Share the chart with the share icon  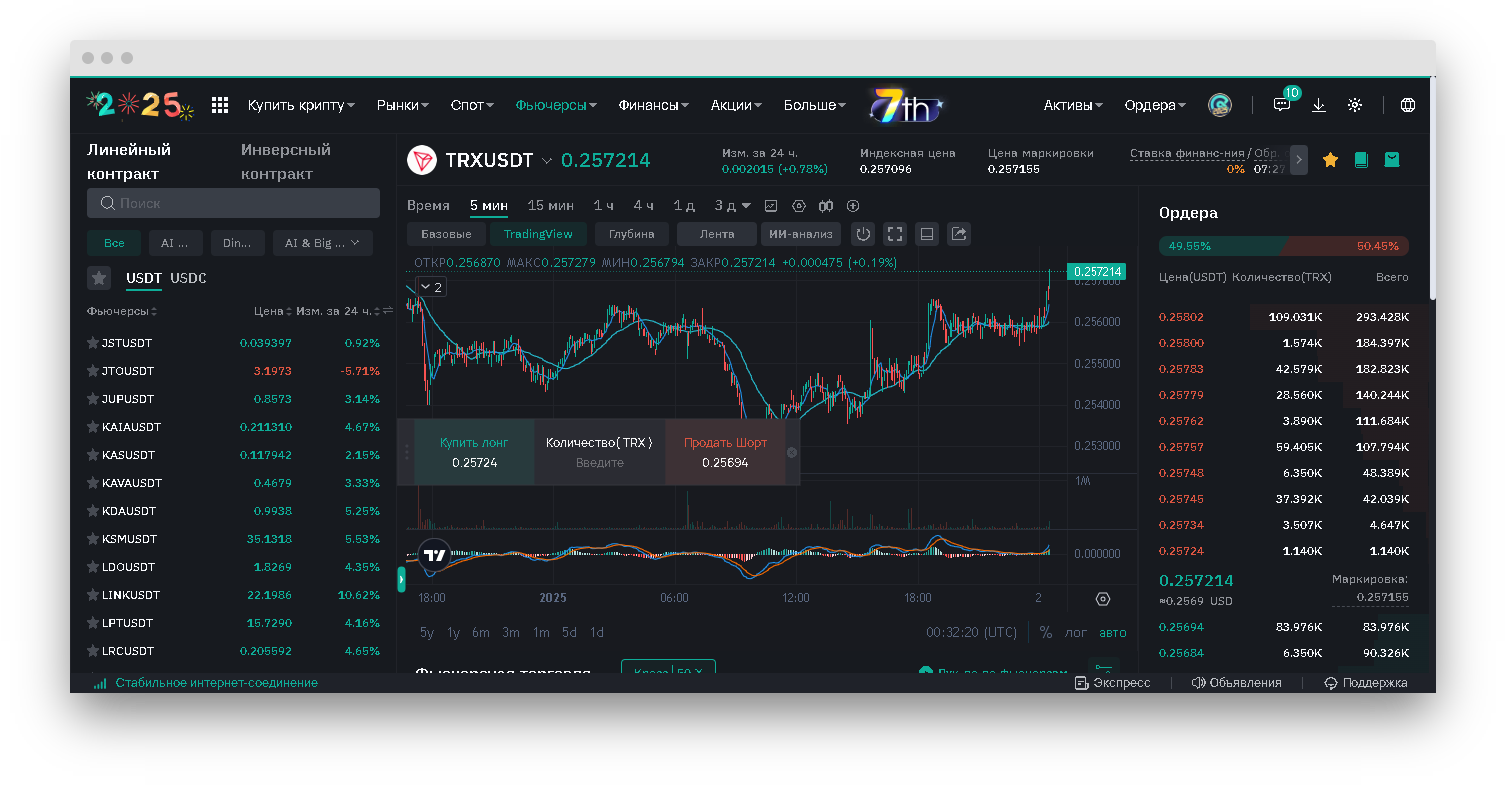tap(959, 234)
